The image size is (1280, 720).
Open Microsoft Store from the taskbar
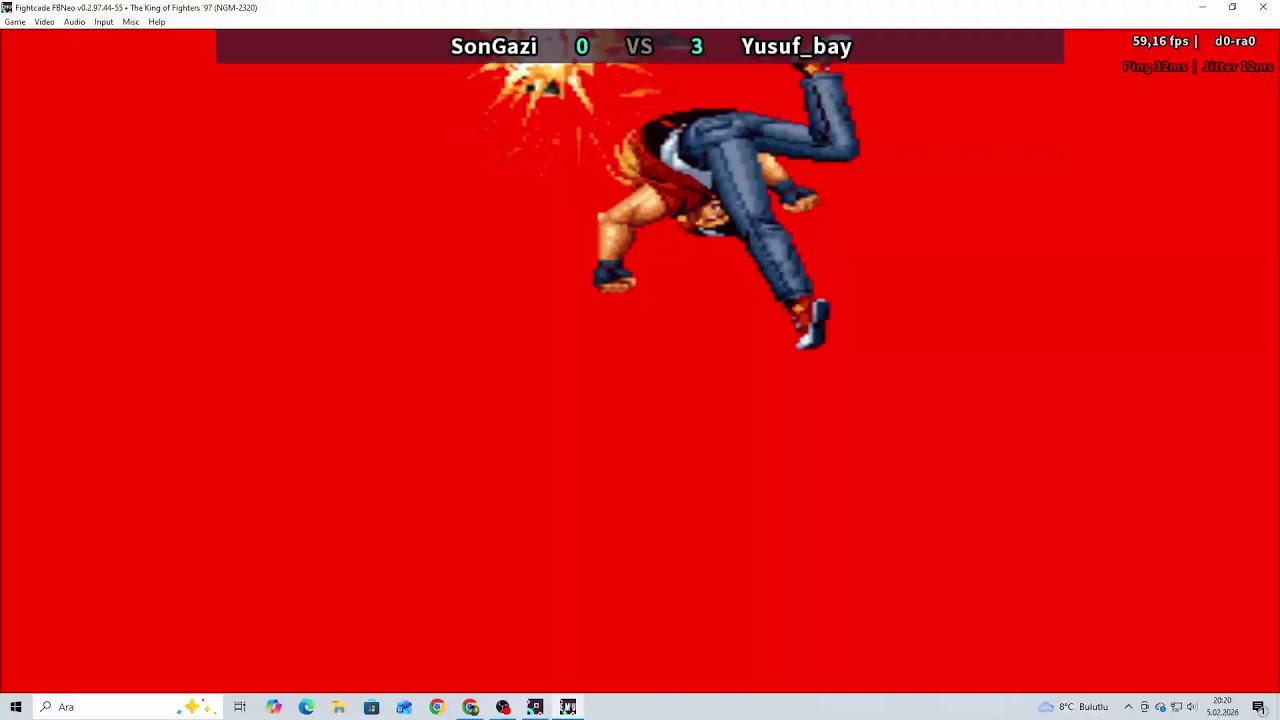[371, 707]
